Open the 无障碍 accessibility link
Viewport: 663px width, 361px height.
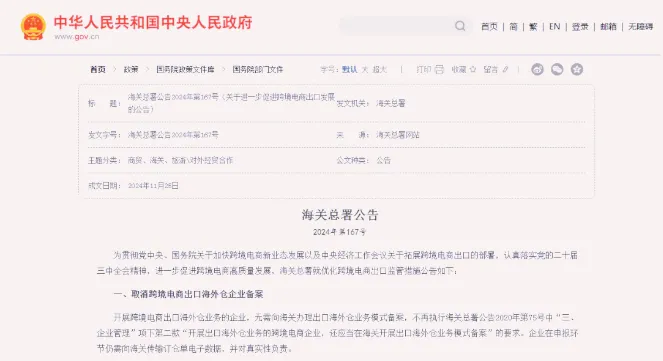point(641,27)
